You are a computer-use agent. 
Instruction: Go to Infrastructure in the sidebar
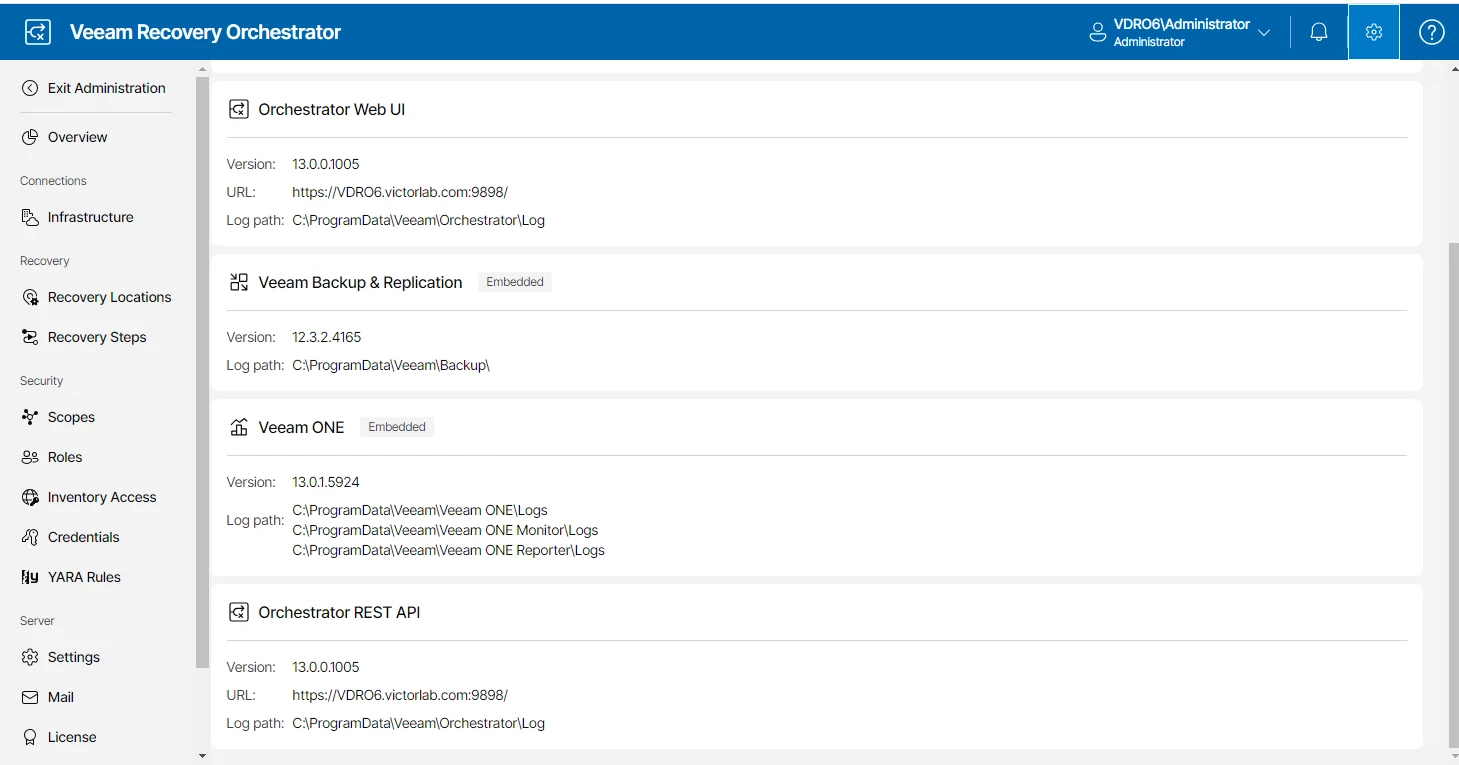coord(90,217)
